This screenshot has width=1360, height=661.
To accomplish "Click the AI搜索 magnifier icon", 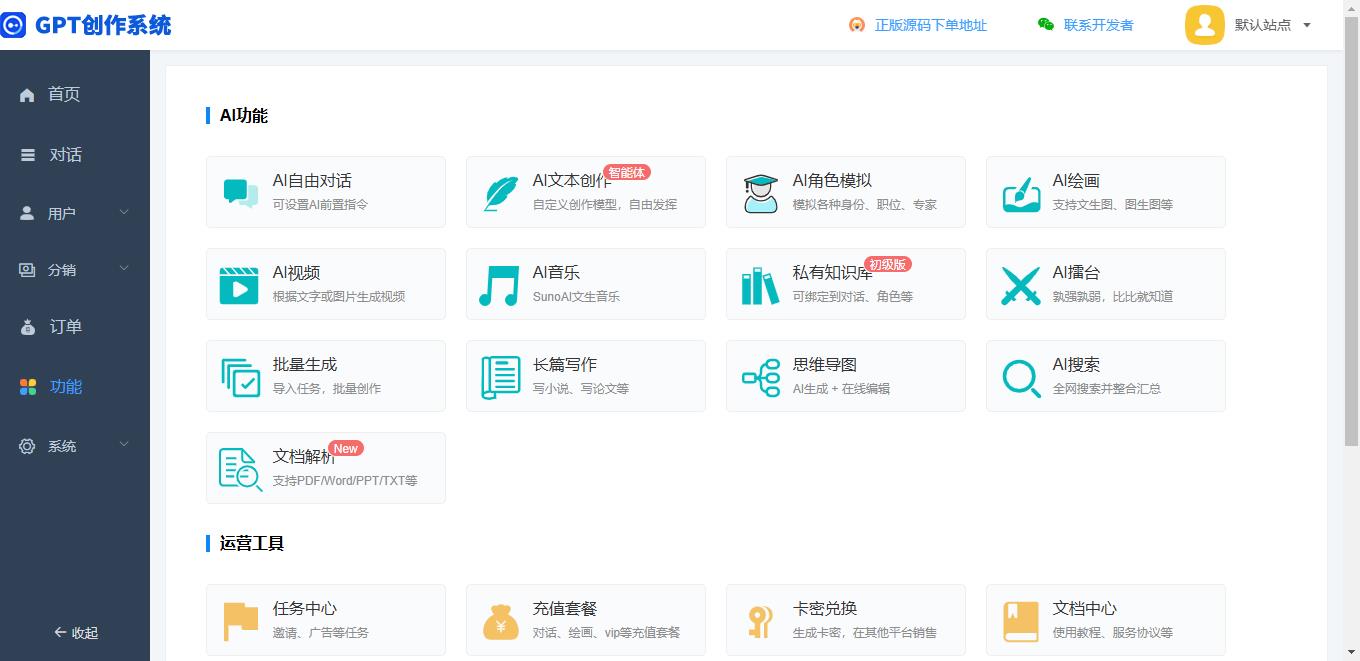I will click(1021, 377).
